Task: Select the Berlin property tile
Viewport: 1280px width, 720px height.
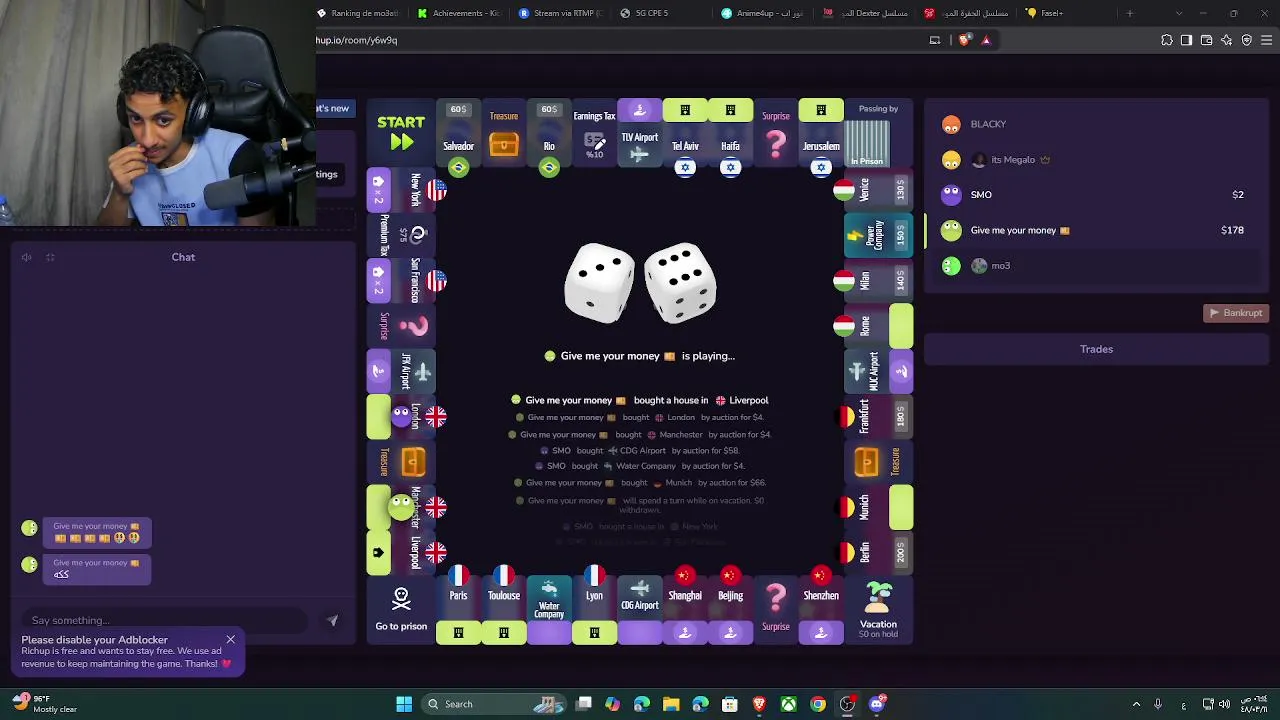Action: point(878,552)
